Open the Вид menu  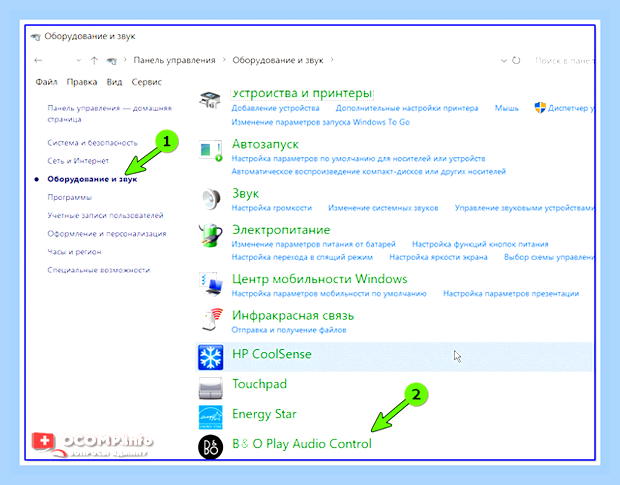pyautogui.click(x=114, y=82)
